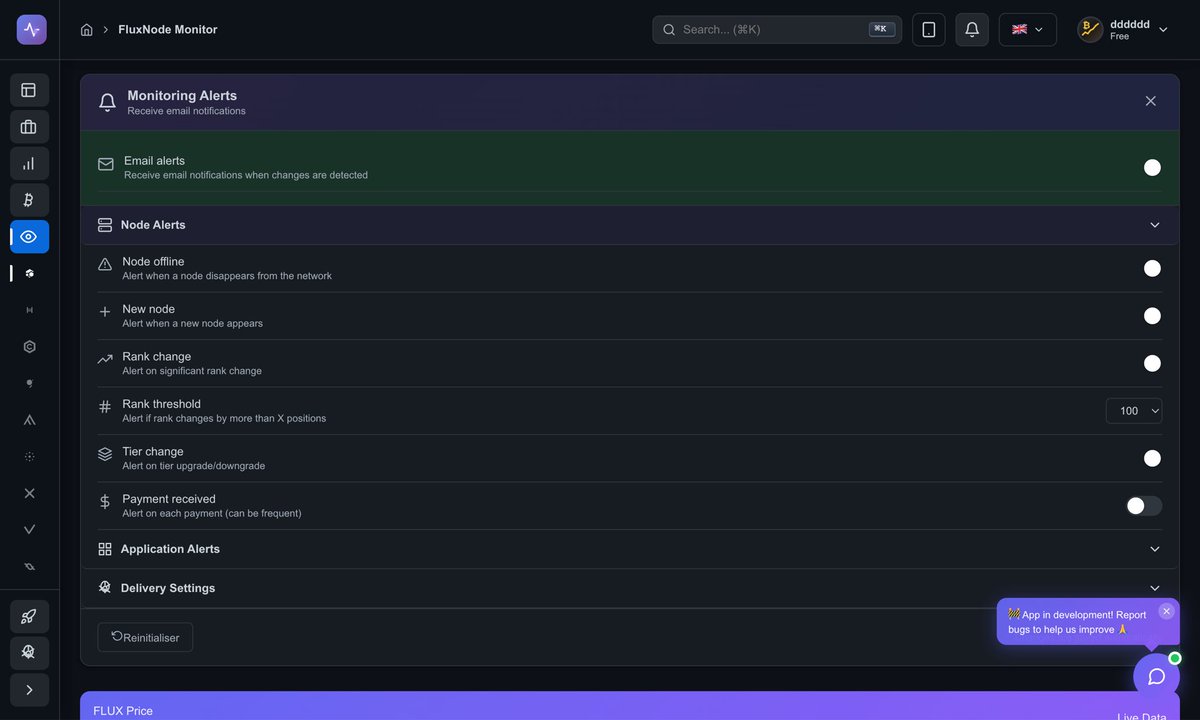
Task: Expand the Application Alerts section chevron
Action: coord(1155,549)
